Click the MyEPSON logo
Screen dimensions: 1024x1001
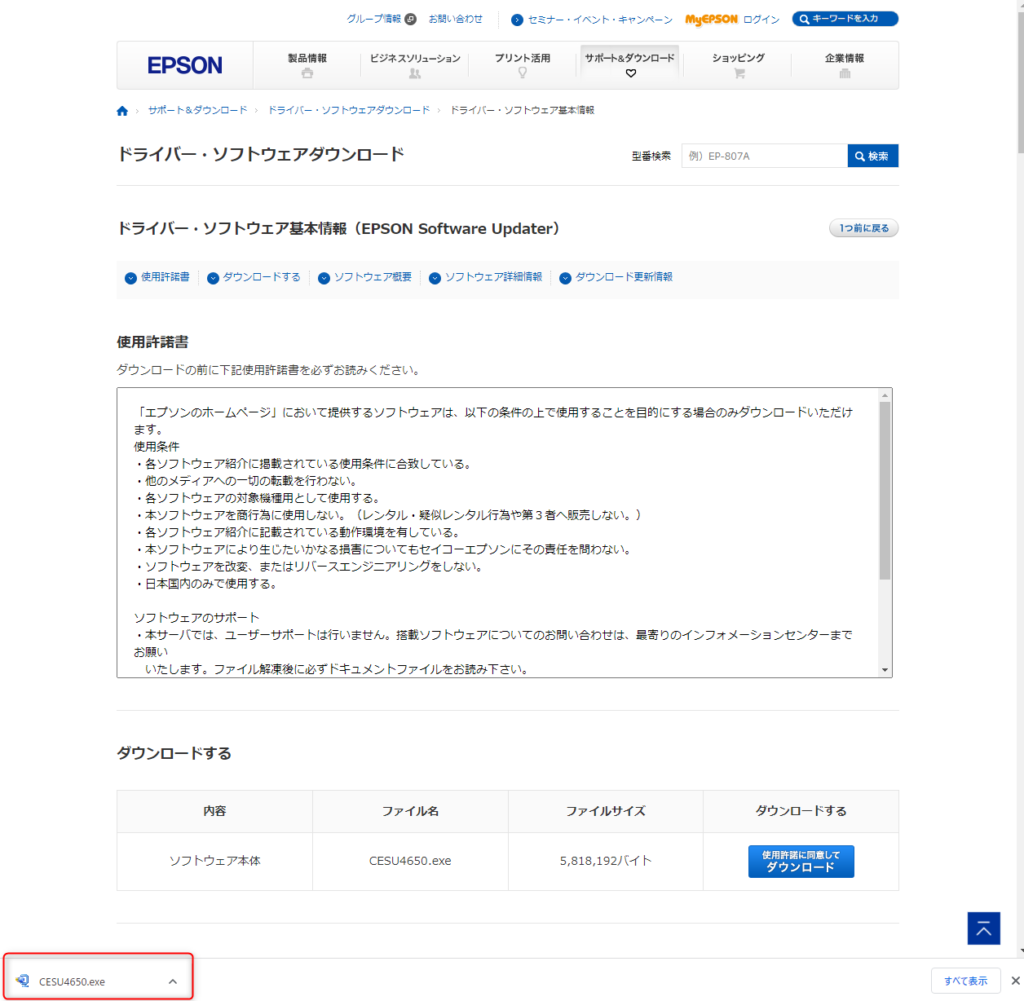(x=711, y=20)
